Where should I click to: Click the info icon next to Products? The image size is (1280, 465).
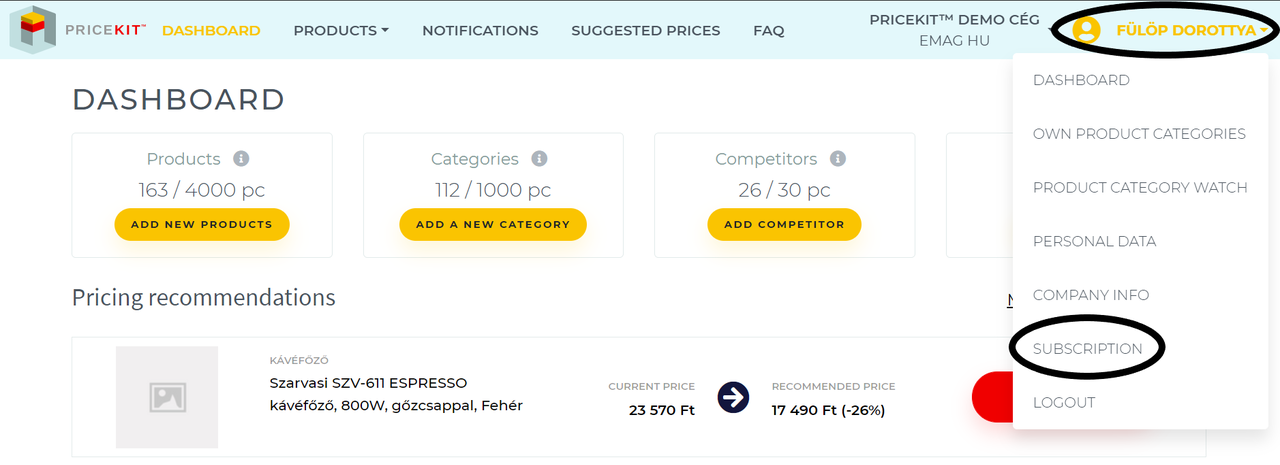(x=241, y=159)
